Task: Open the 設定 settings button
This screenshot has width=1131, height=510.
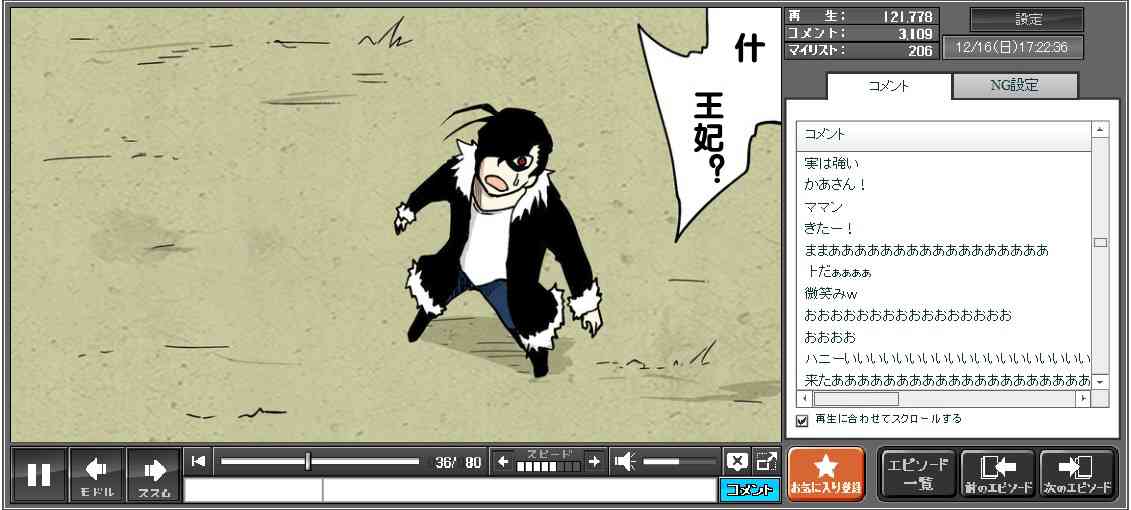Action: click(1027, 20)
